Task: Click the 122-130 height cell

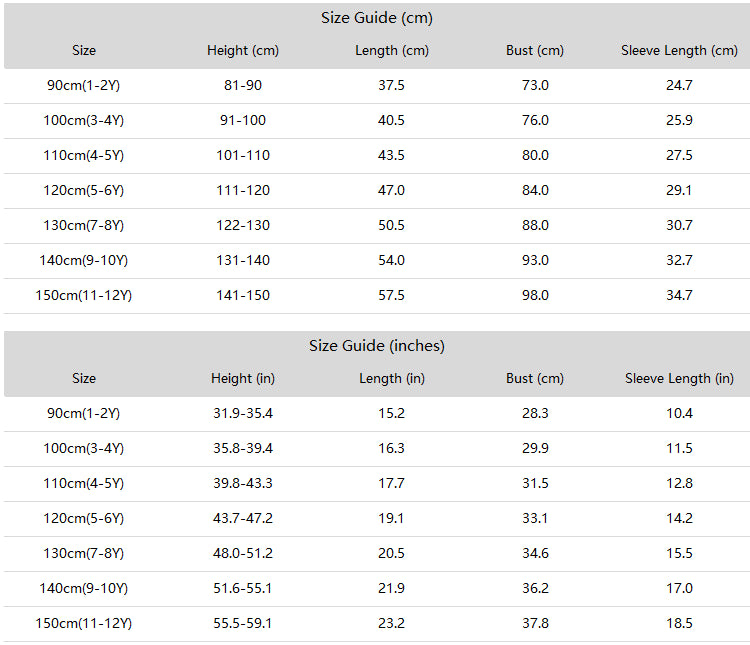Action: pos(243,225)
